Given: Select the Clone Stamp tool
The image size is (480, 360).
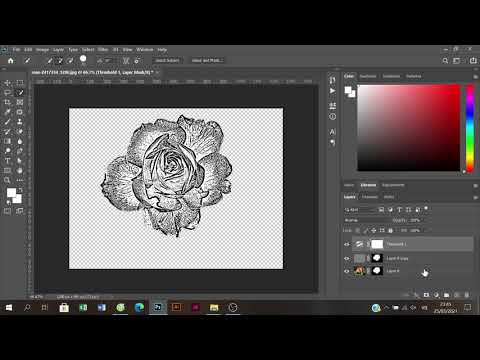Looking at the screenshot, I should click(x=20, y=122).
